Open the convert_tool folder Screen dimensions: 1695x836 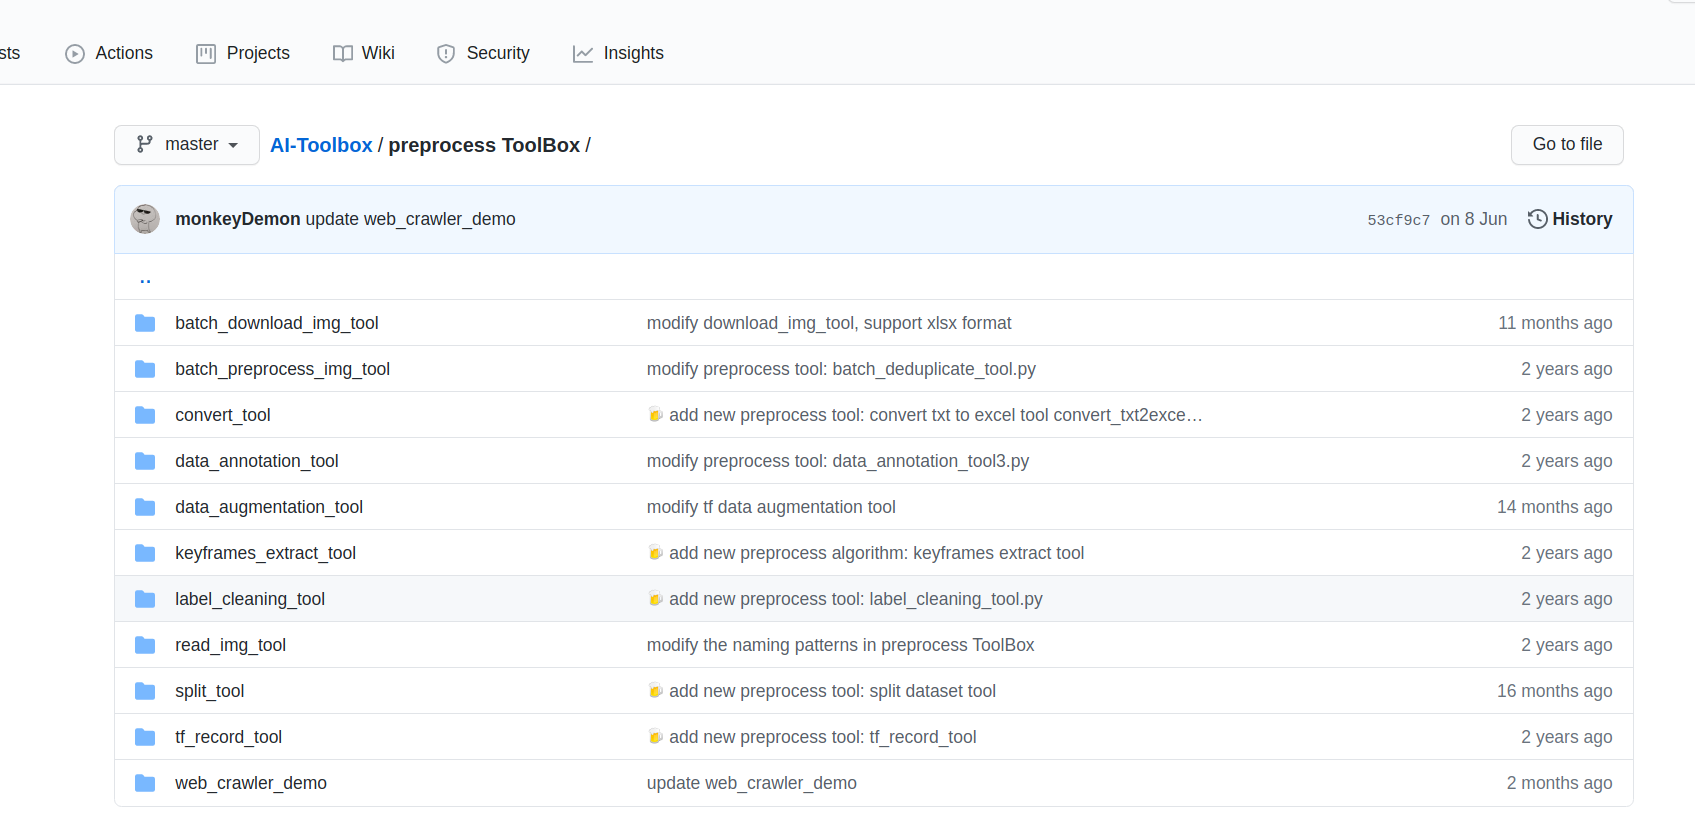(222, 415)
